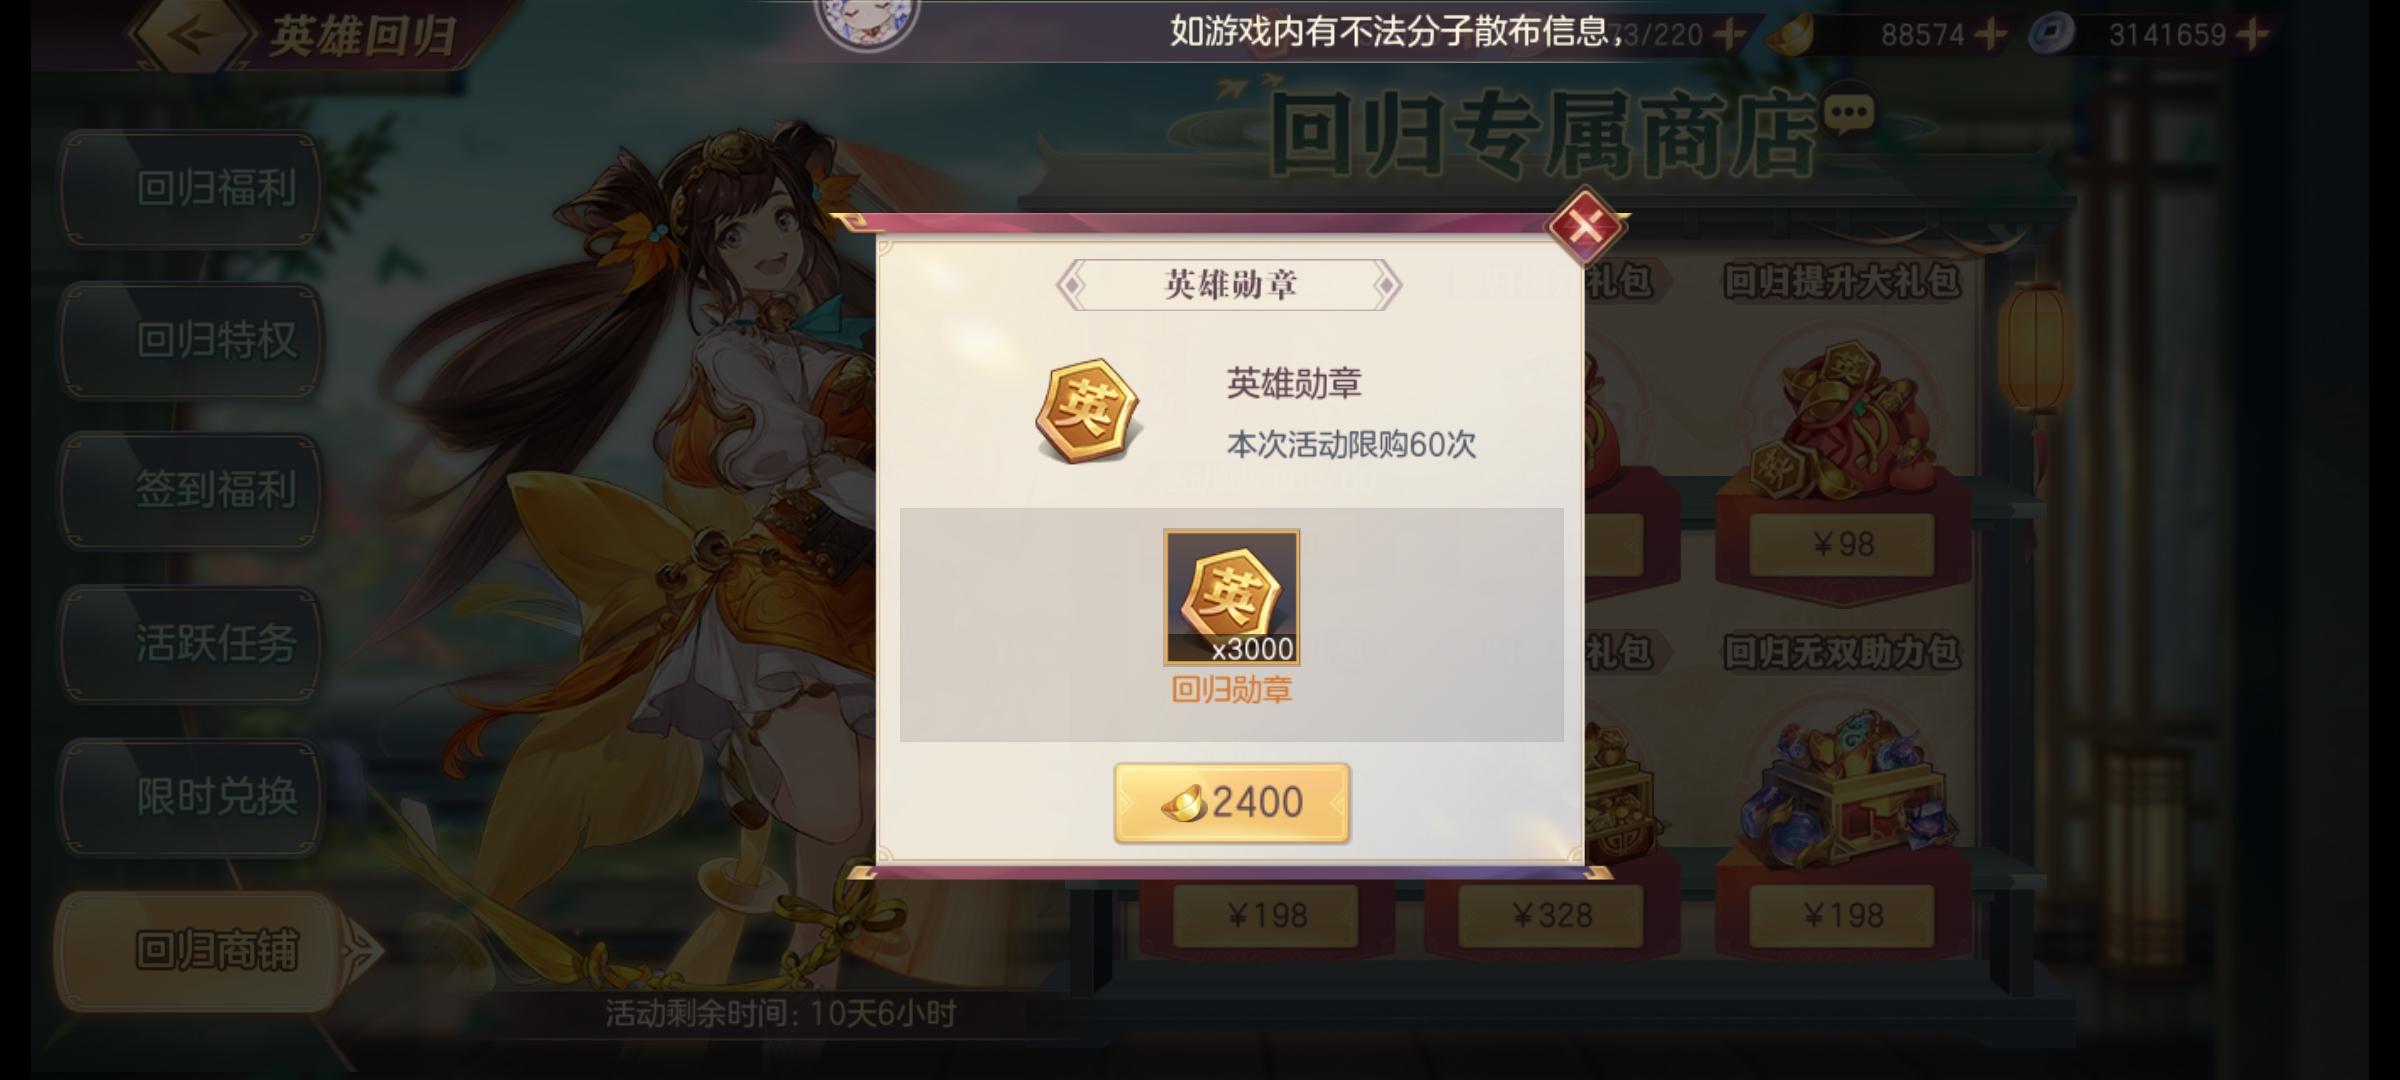
Task: Click the 回归勋章 x3000 item thumbnail
Action: tap(1231, 597)
